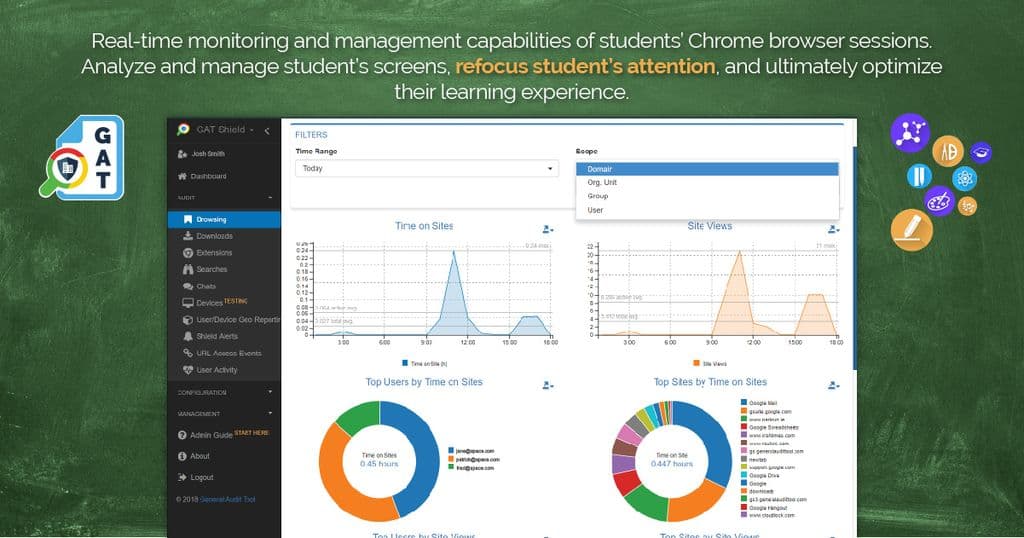Open export menu on Top Users by Time on Sites
This screenshot has width=1024, height=538.
tap(548, 385)
